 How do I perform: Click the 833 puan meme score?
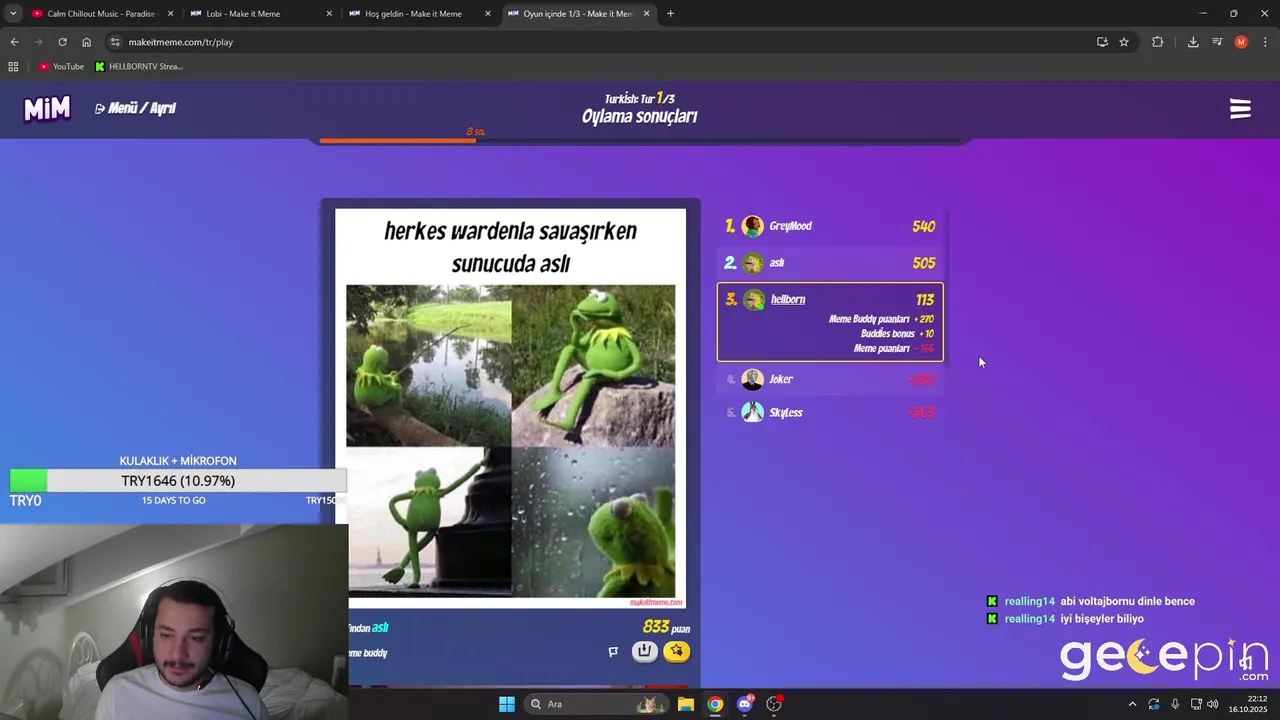coord(666,627)
